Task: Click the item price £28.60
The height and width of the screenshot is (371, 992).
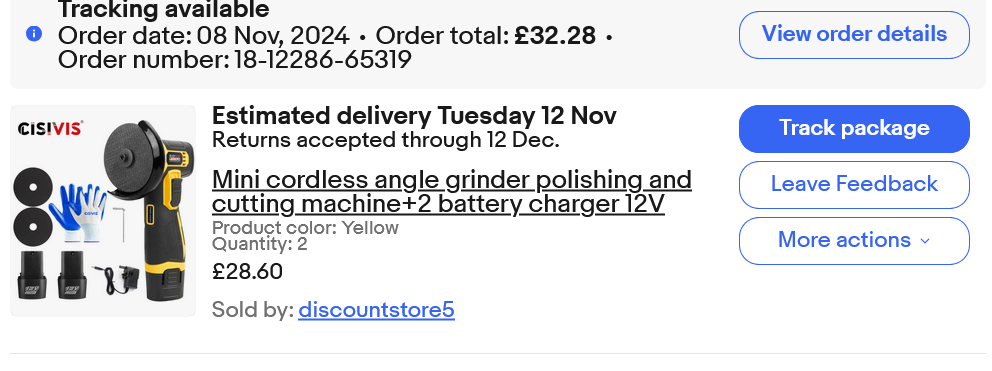Action: tap(247, 272)
